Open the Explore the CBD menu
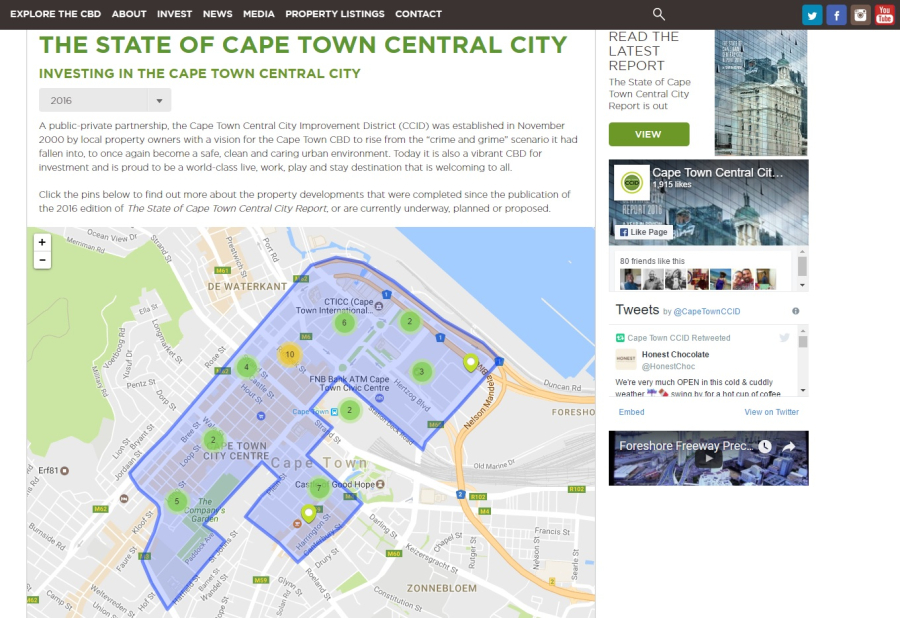The width and height of the screenshot is (900, 618). 56,14
